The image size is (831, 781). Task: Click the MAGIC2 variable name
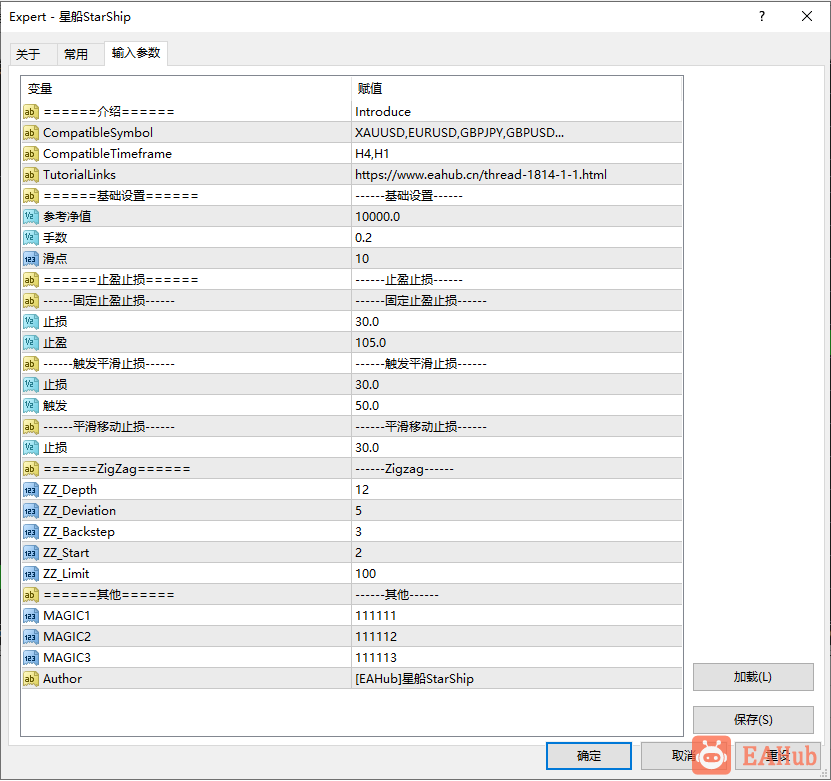click(x=67, y=637)
